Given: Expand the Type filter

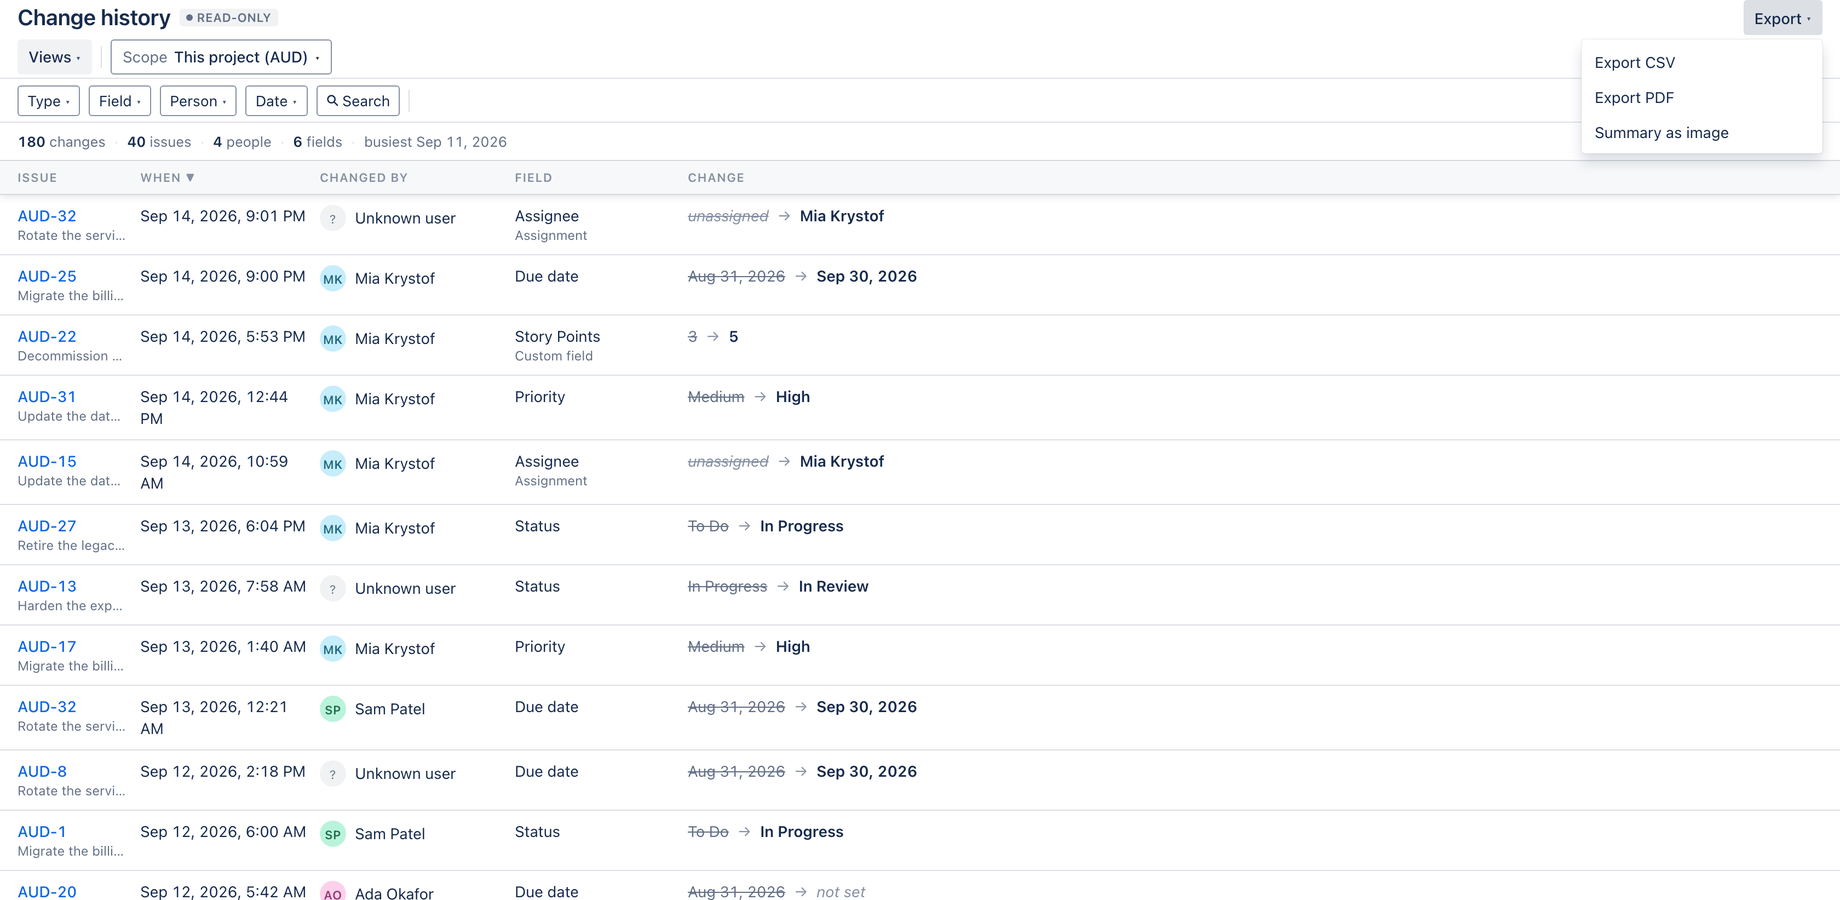Looking at the screenshot, I should 48,101.
